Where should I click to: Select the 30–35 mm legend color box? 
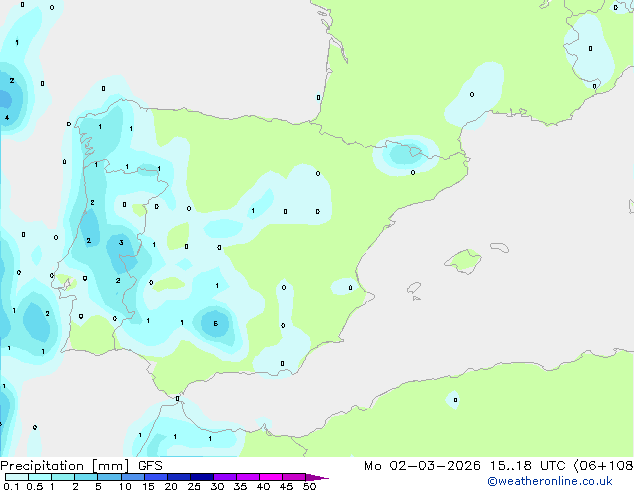pos(225,477)
